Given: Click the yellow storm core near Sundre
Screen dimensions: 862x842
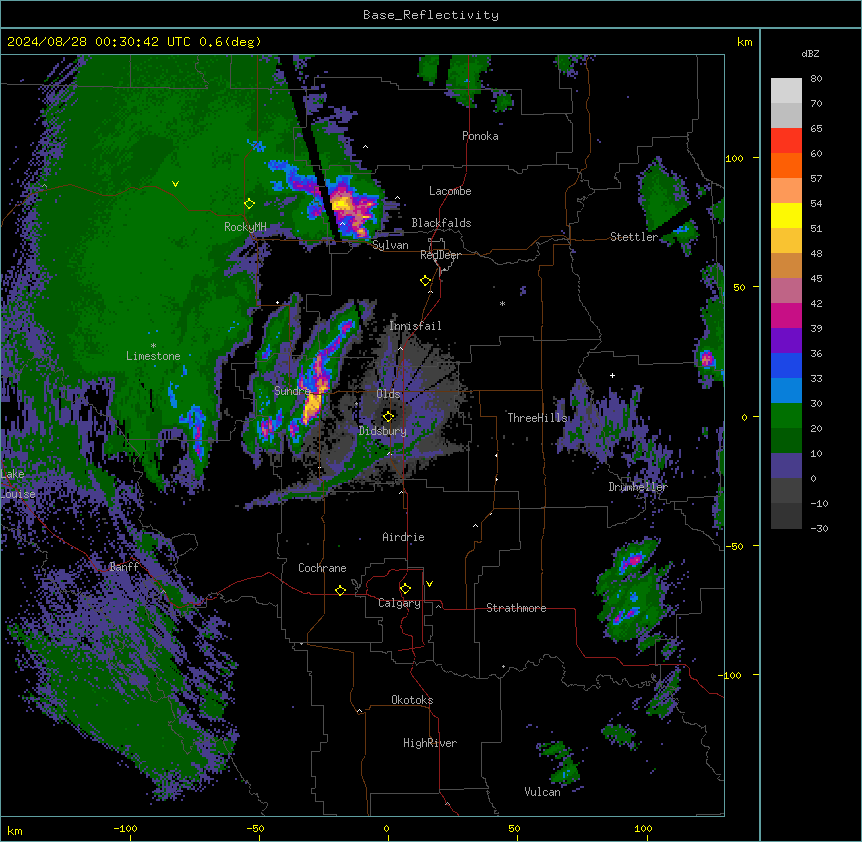Looking at the screenshot, I should 313,405.
